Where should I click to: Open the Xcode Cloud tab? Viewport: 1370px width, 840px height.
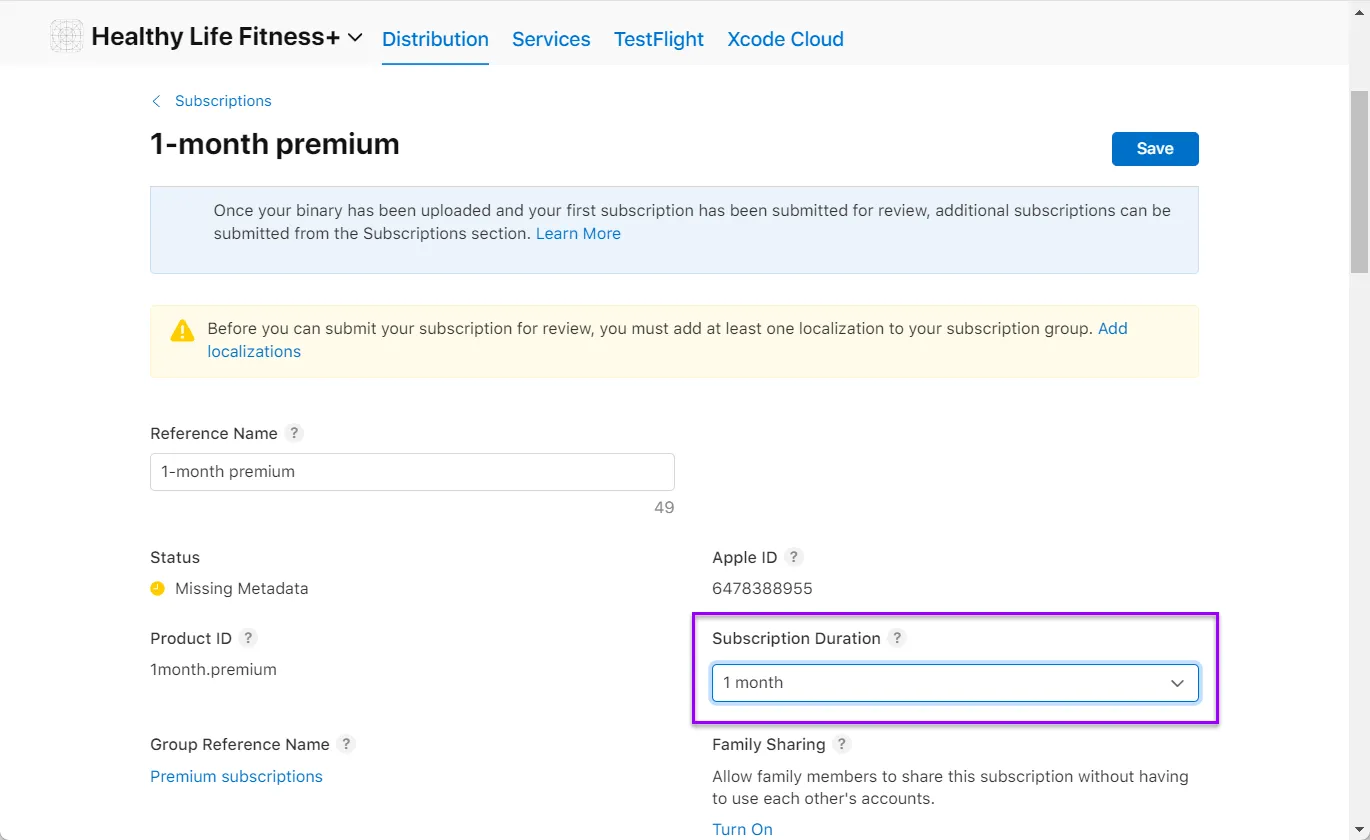785,39
